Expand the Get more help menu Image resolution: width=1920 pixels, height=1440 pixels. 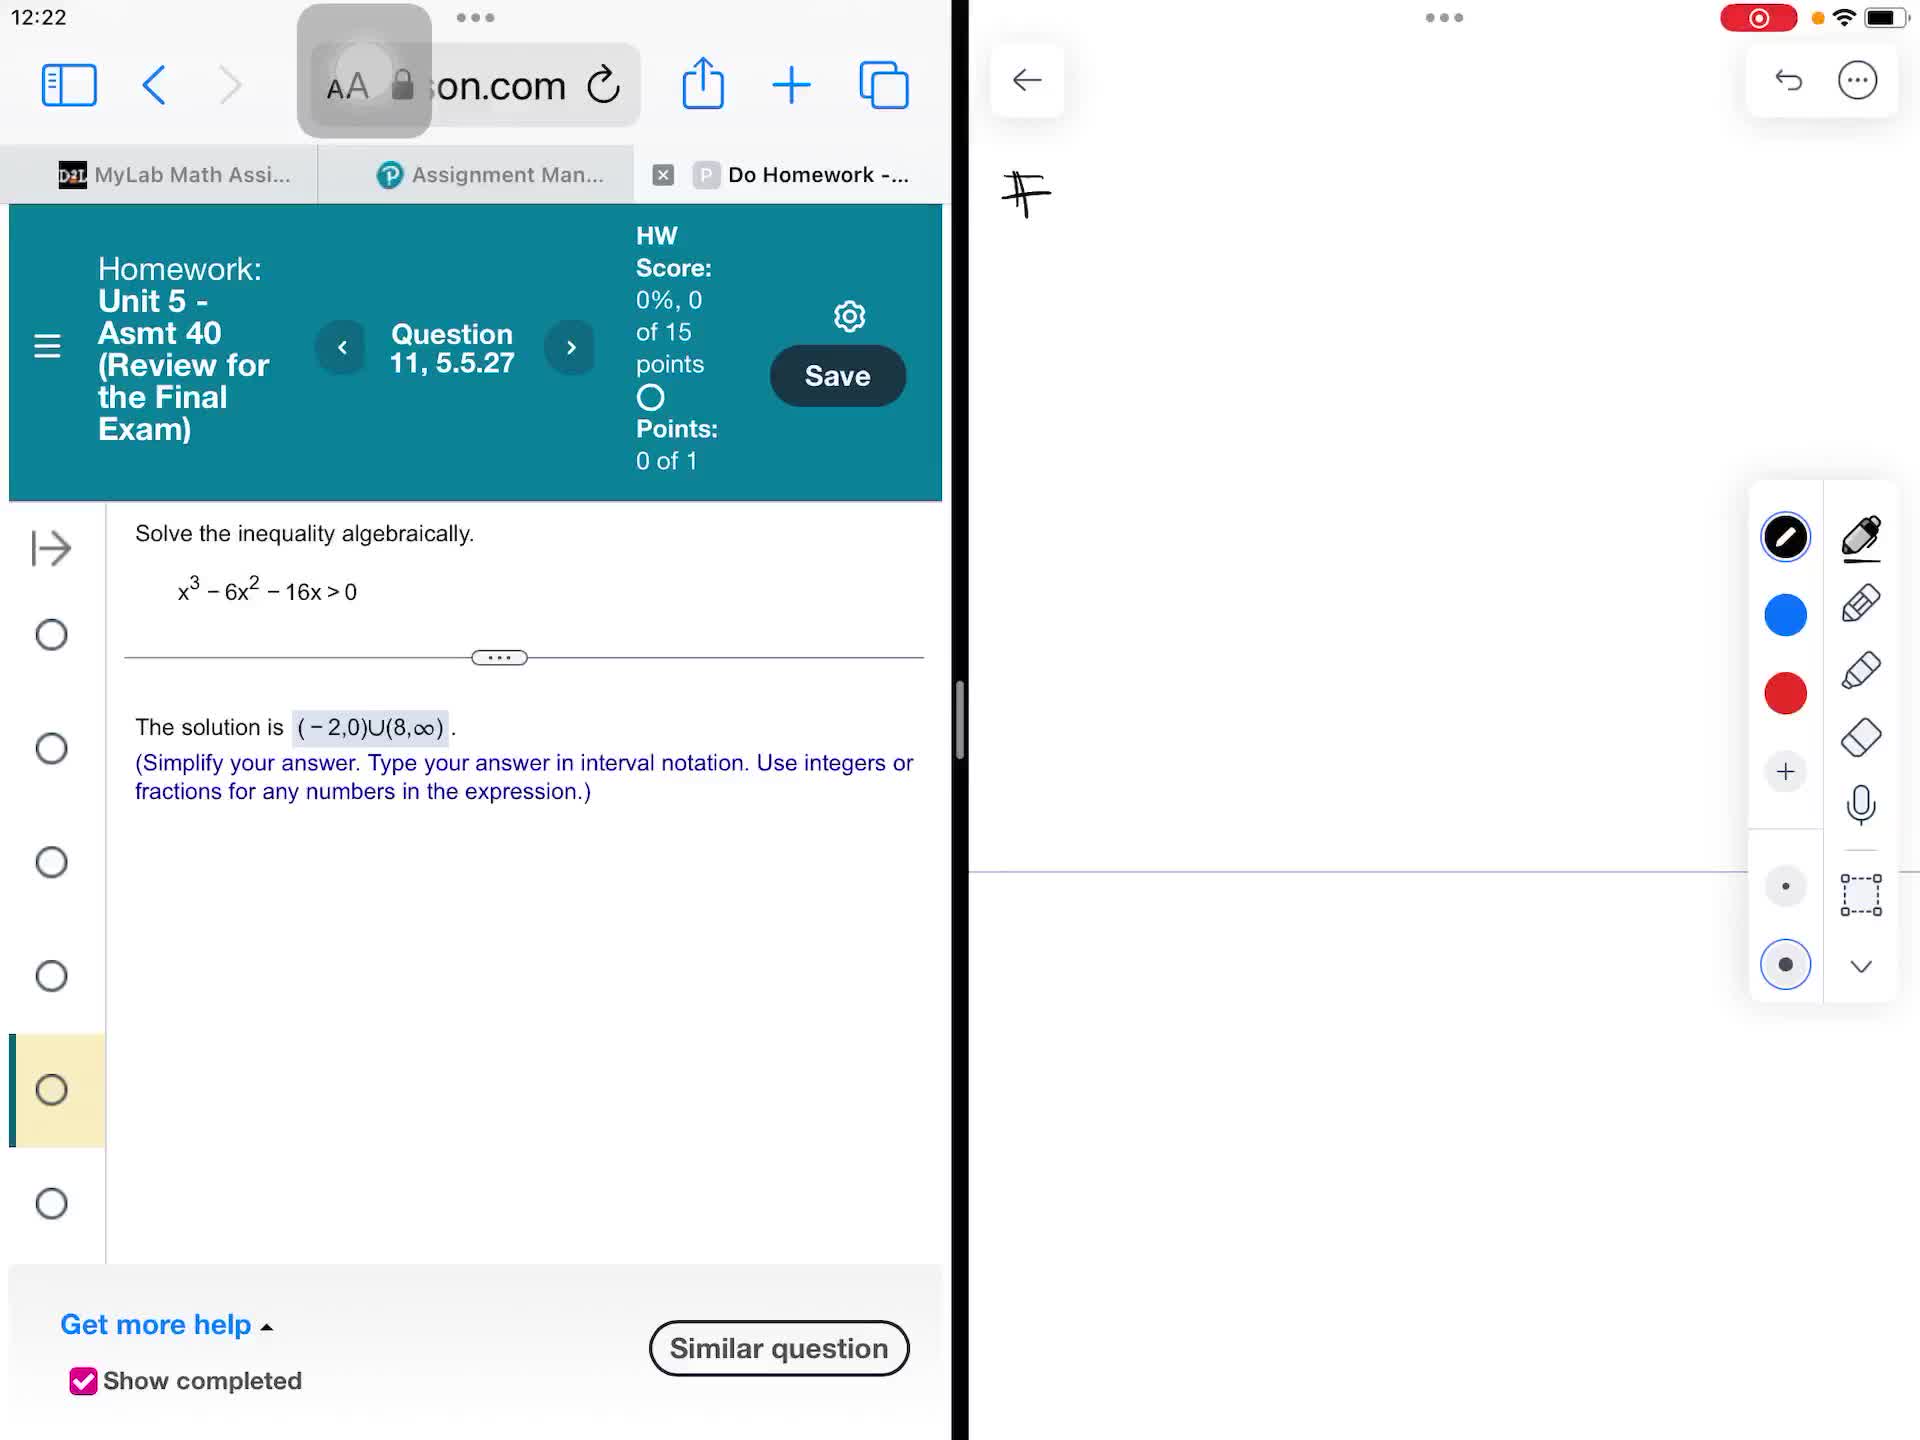(x=166, y=1325)
